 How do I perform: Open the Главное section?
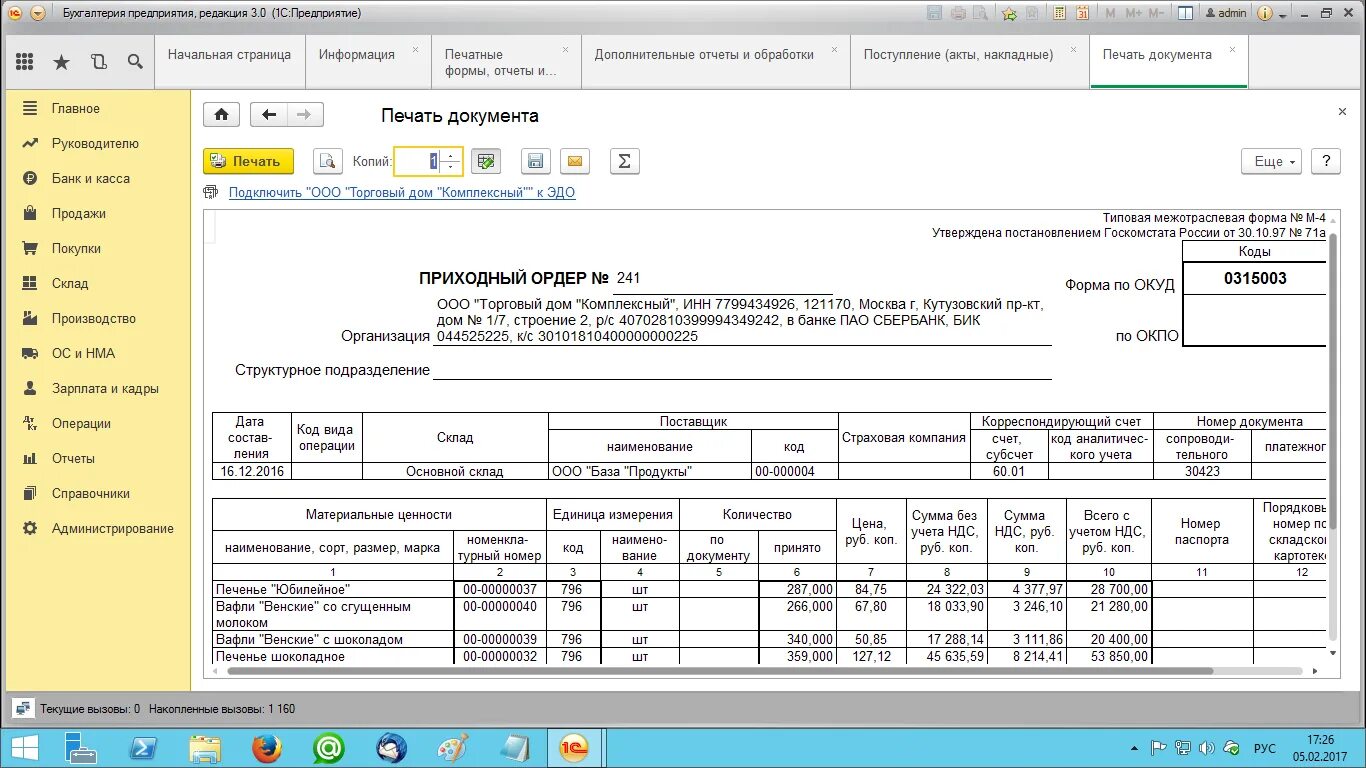point(96,108)
